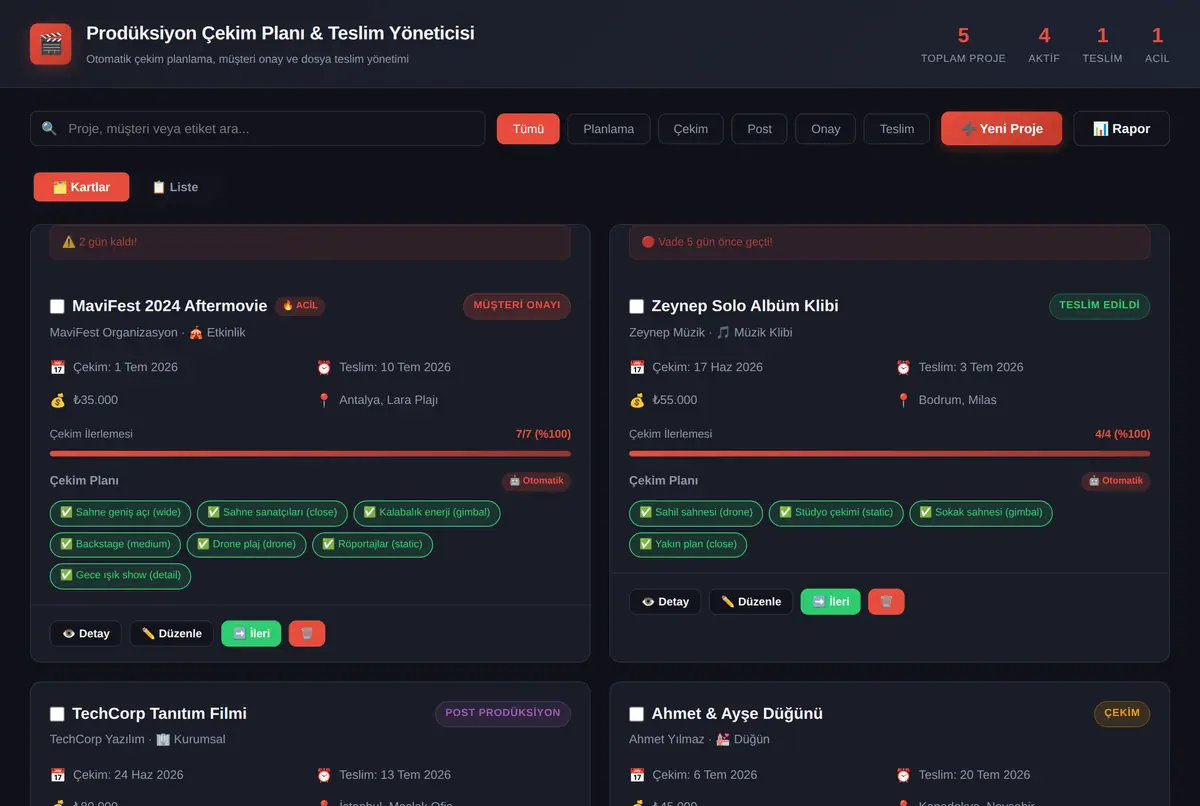Screen dimensions: 1200x806
Task: Mark the Ahmet & Ayşe Düğünü checkbox
Action: tap(637, 714)
